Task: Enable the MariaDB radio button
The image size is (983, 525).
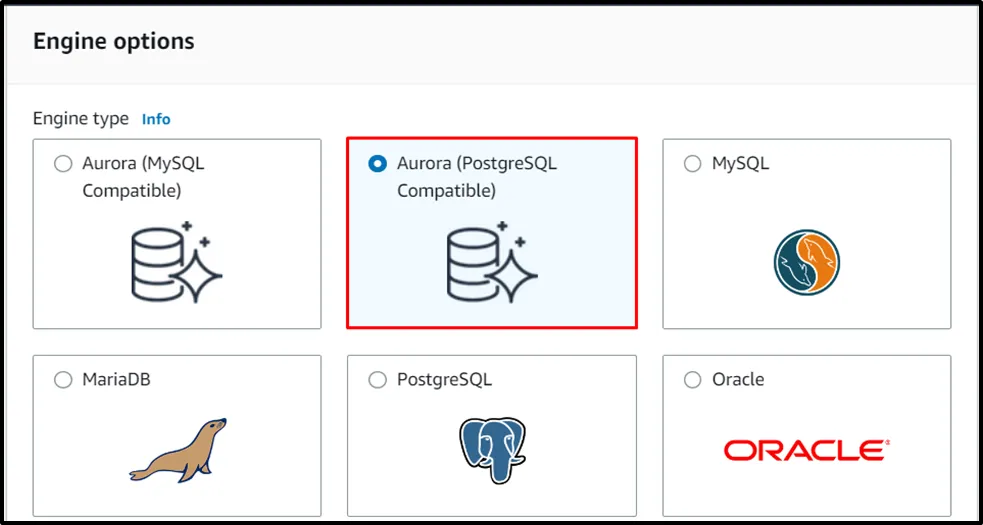Action: coord(63,380)
